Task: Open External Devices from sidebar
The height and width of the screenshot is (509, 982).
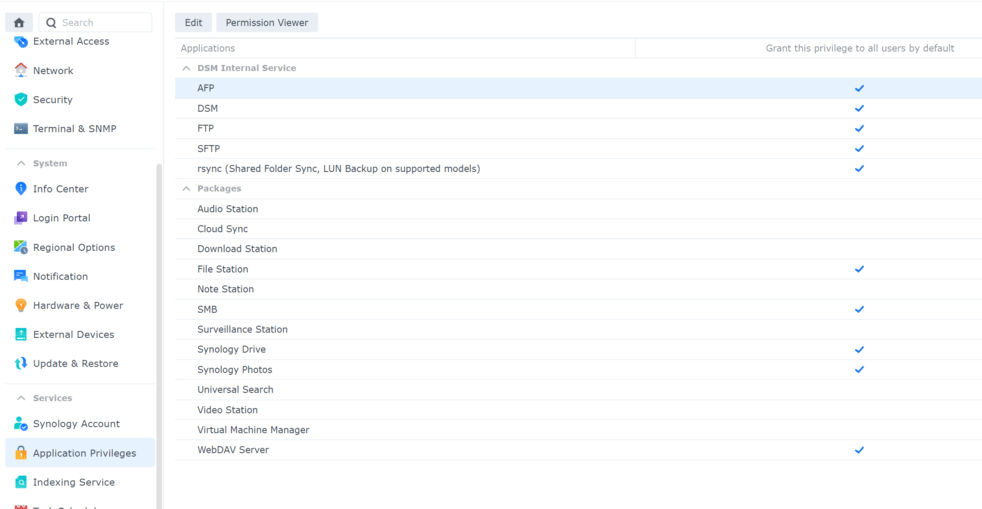Action: point(80,334)
